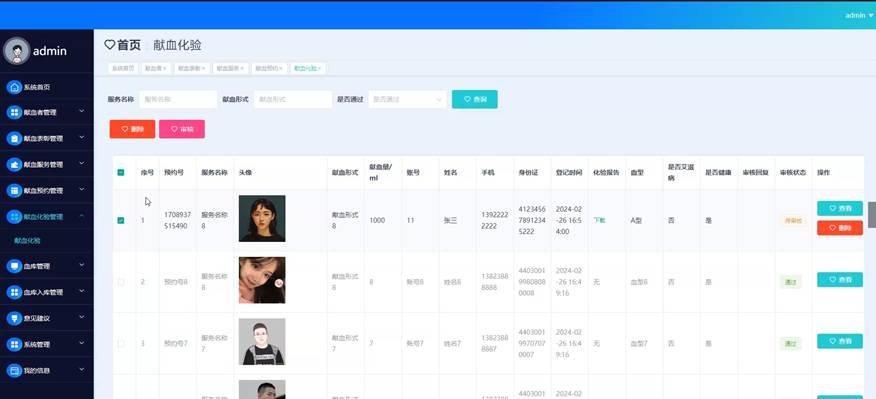876x399 pixels.
Task: Click the teal 查询 search button
Action: pos(474,99)
